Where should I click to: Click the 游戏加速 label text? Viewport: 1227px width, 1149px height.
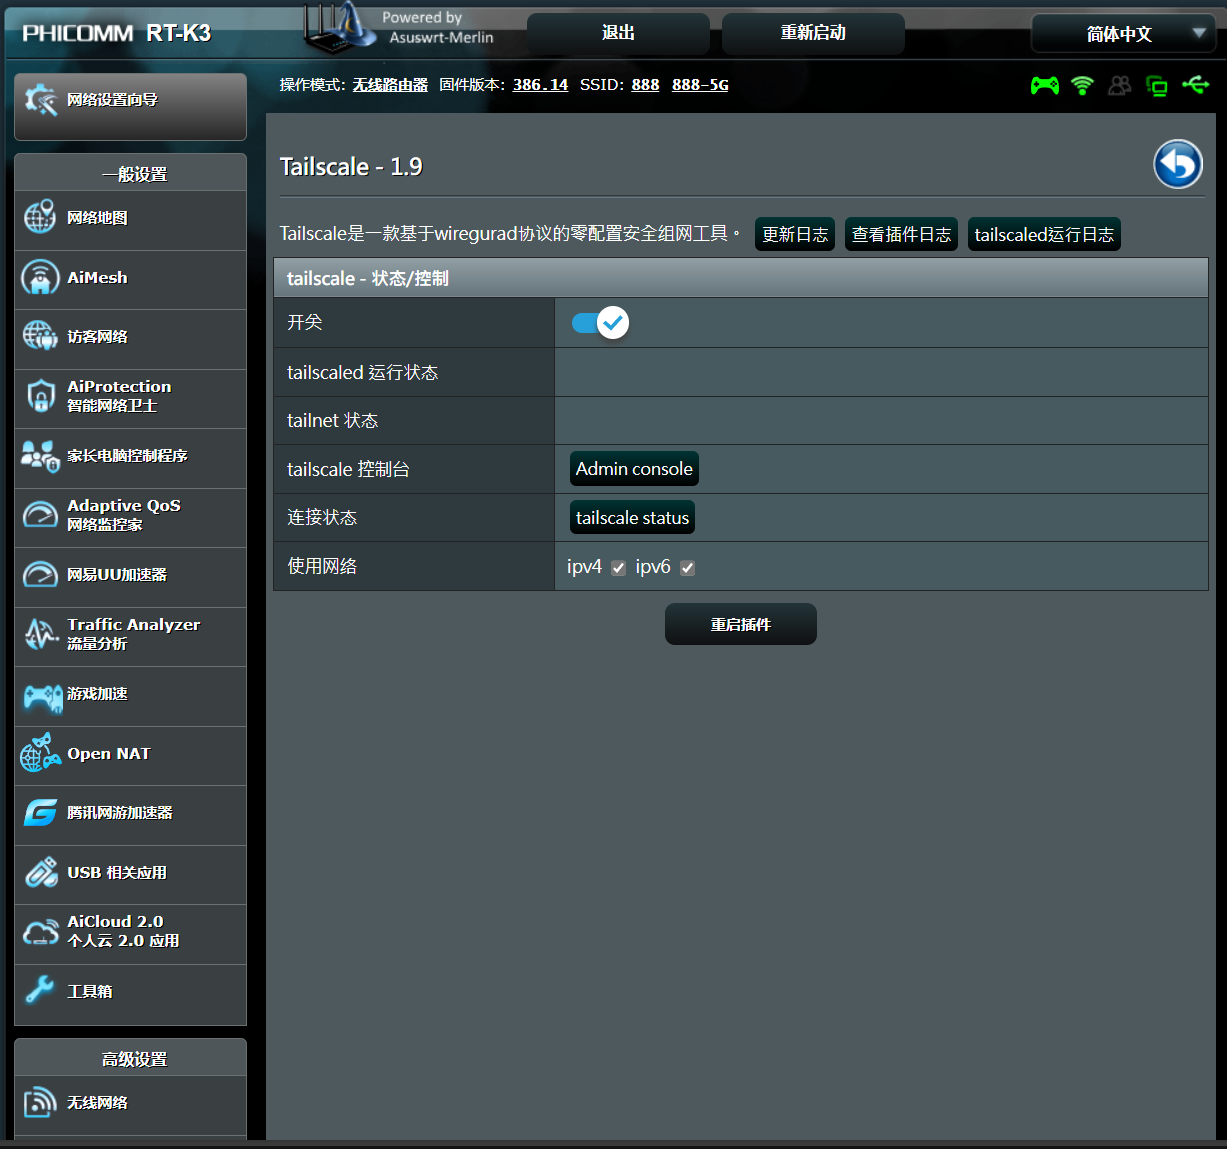click(x=97, y=694)
